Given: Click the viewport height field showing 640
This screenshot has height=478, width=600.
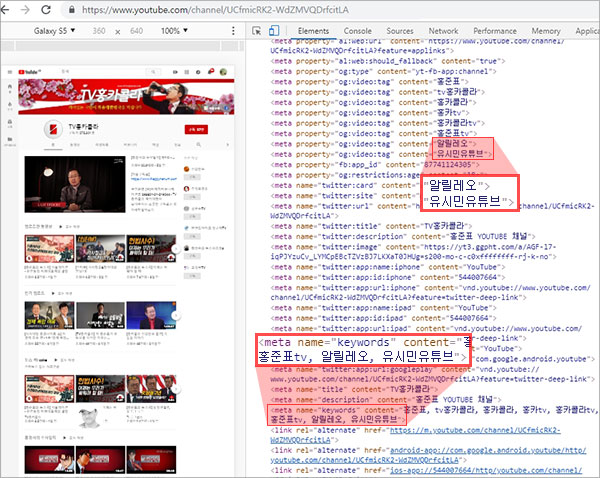Looking at the screenshot, I should pos(137,31).
